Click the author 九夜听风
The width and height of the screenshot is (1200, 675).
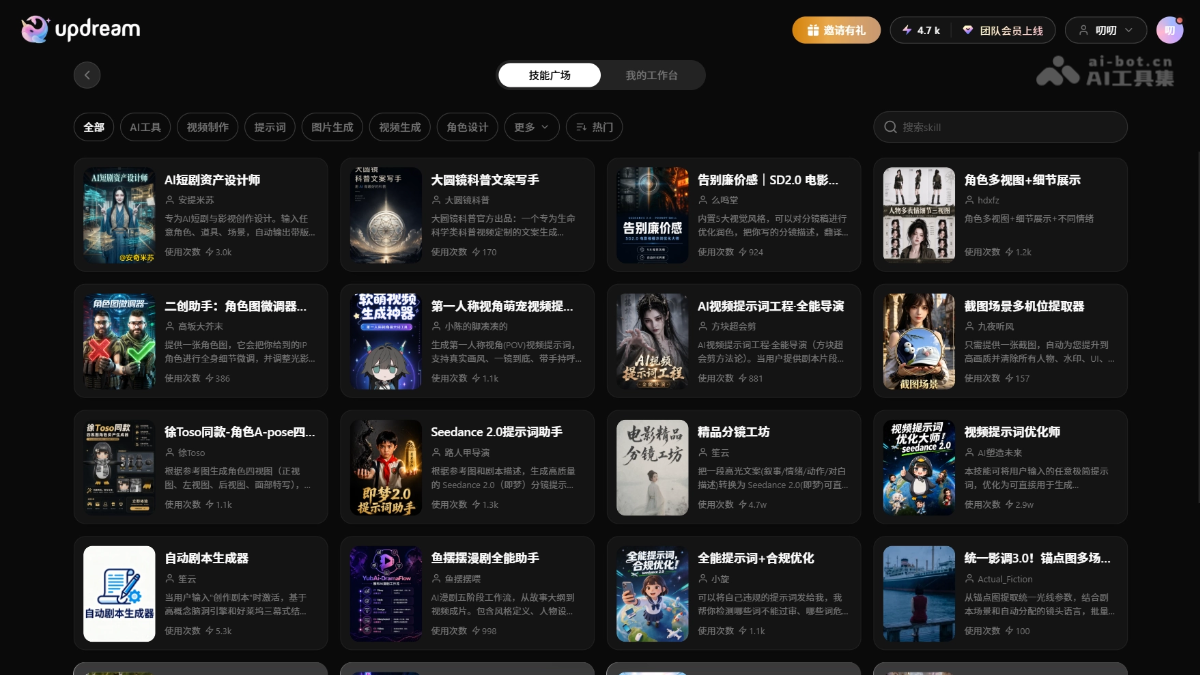(x=995, y=326)
